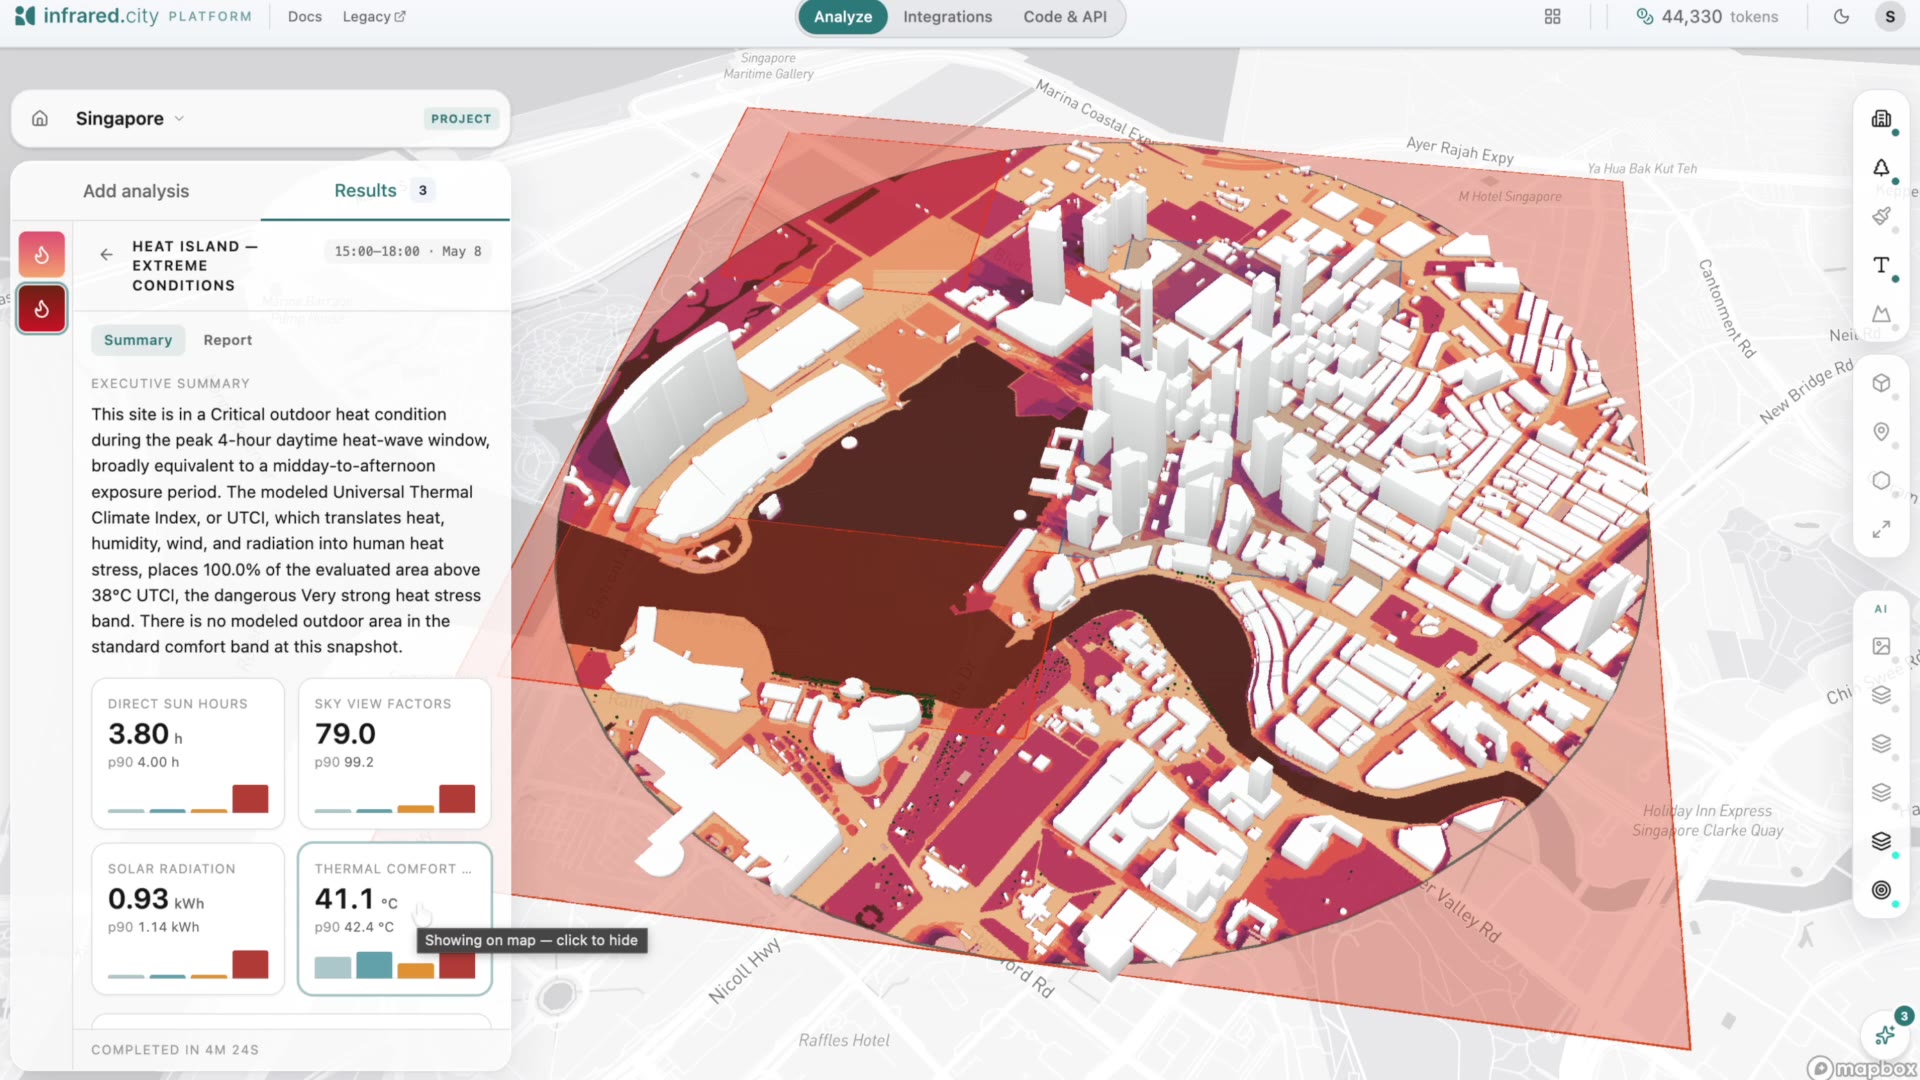Expand the Singapore project dropdown chevron
Screen dimensions: 1920x1080
point(179,118)
